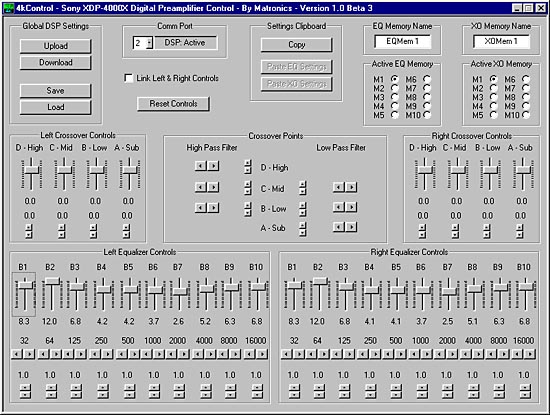This screenshot has width=550, height=415.
Task: Click Left EQ B10 Q value spinner
Action: pos(257,391)
